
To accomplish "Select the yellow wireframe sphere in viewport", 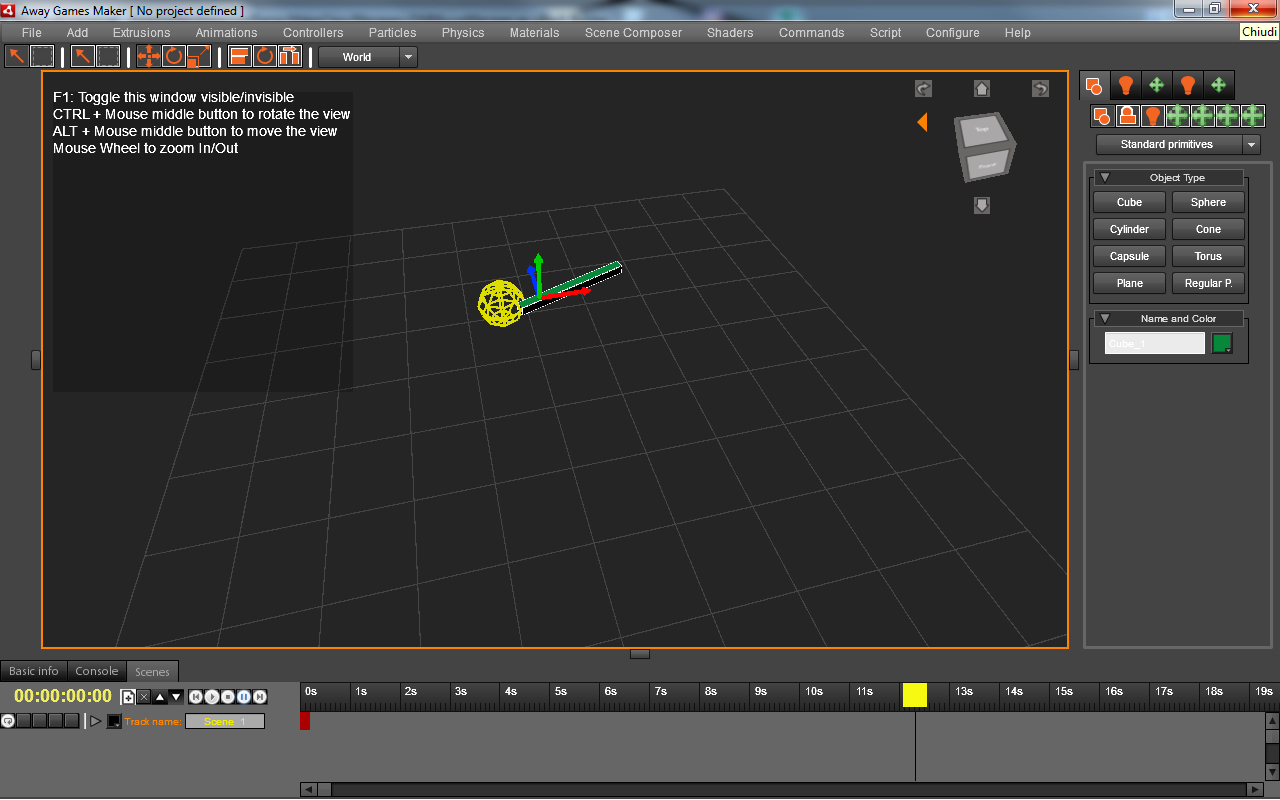I will click(x=500, y=303).
